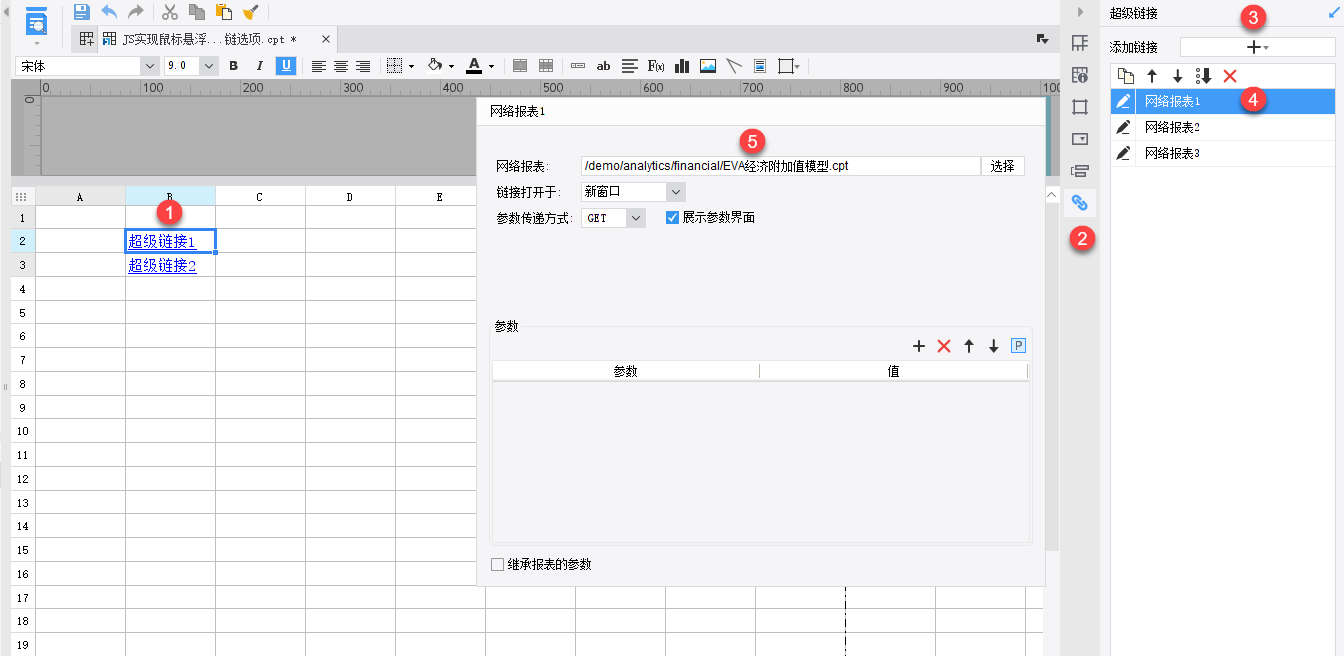
Task: Open the conditional attributes panel in sidebar
Action: 1080,171
